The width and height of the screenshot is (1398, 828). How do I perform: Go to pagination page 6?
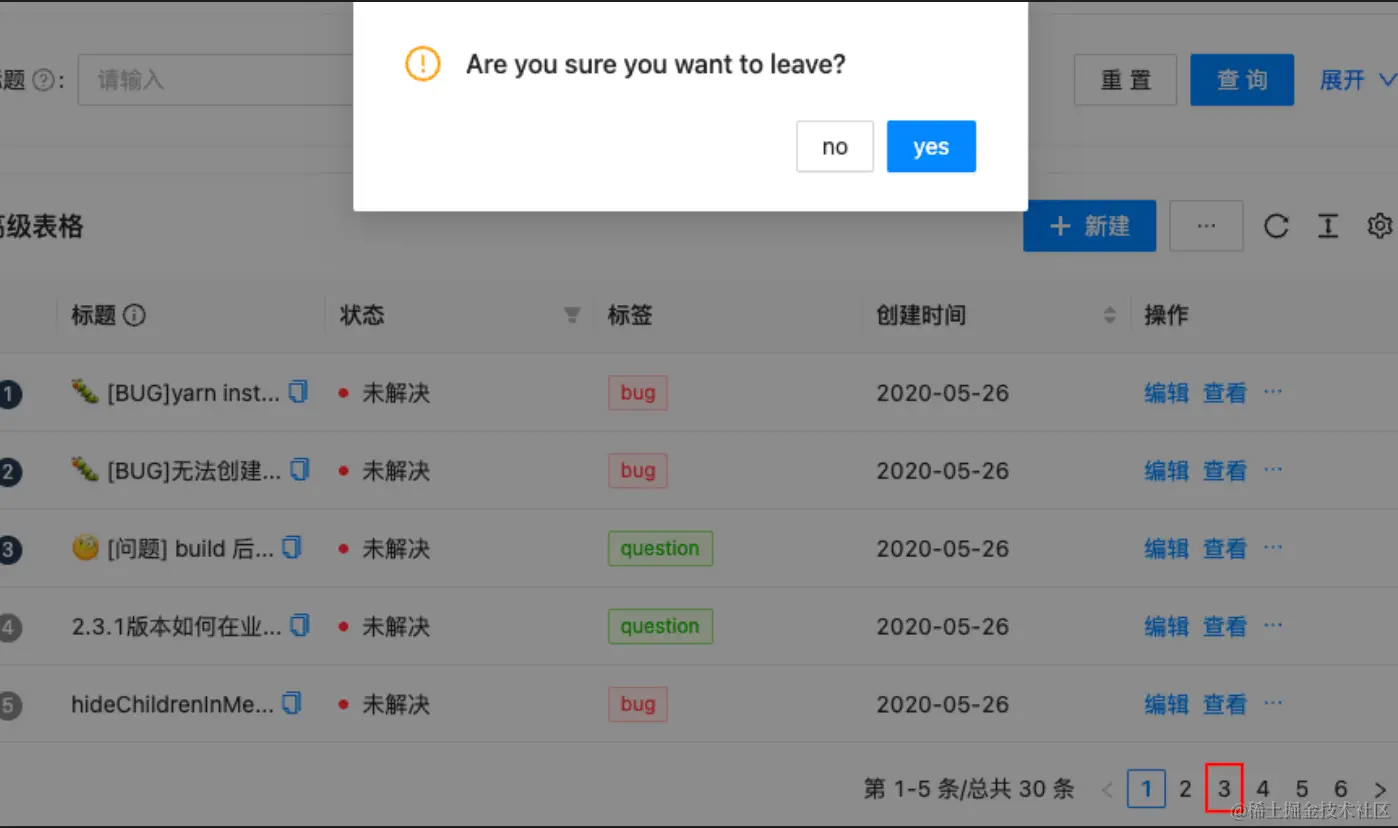pos(1341,789)
